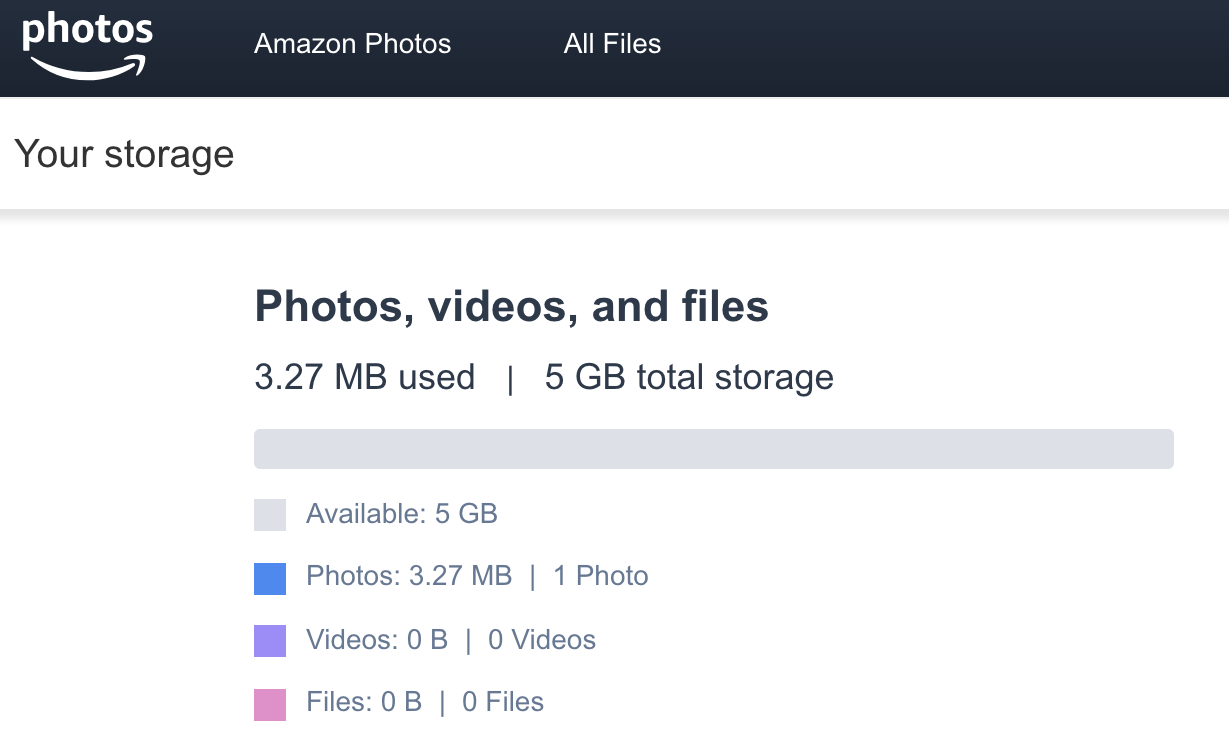Click the pink Files color swatch
Viewport: 1229px width, 744px height.
pos(270,704)
